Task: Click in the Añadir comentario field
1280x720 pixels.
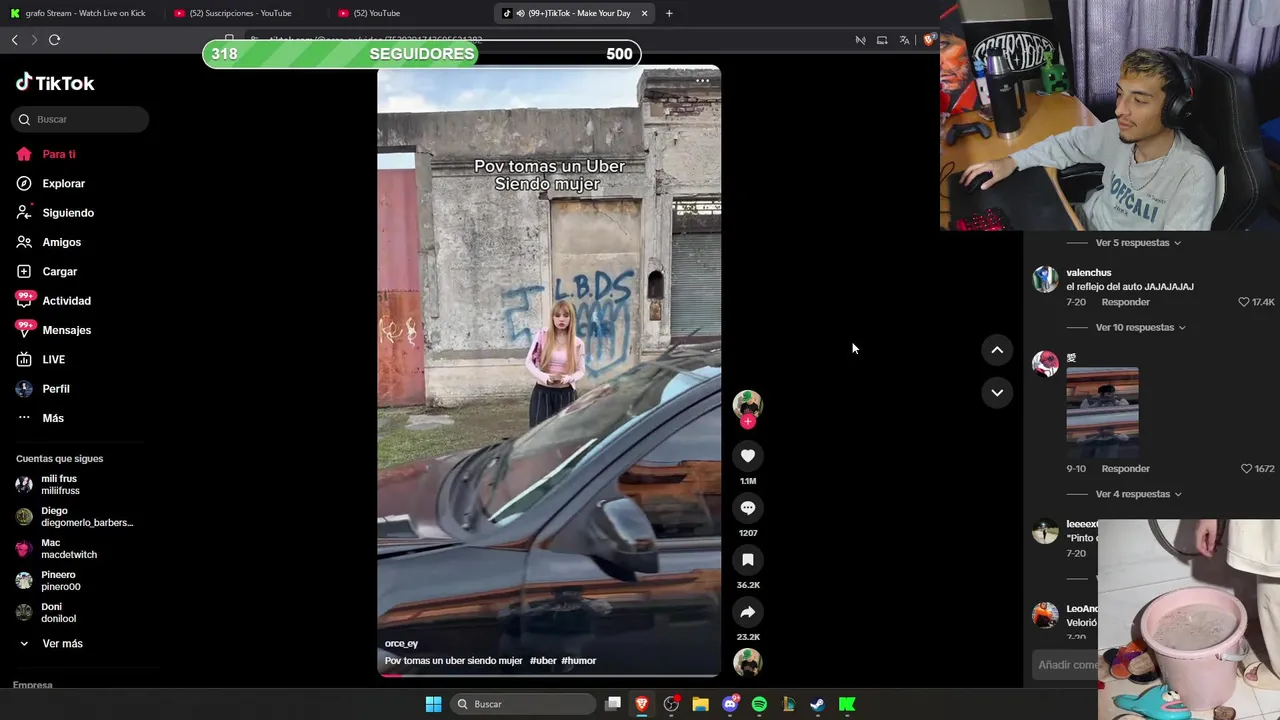Action: pyautogui.click(x=1066, y=665)
